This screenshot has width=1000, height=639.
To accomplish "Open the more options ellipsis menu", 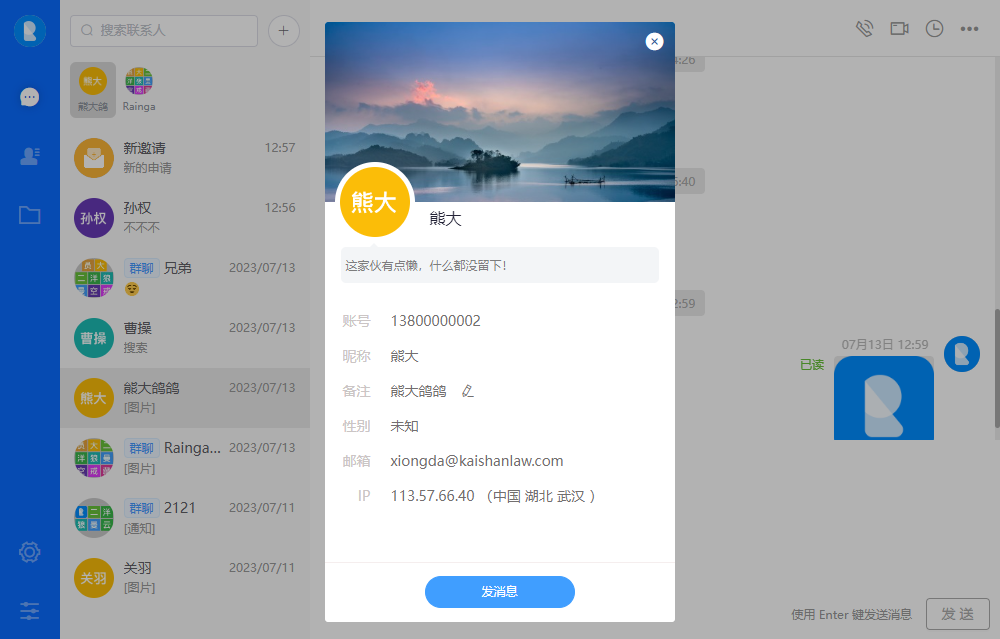I will point(969,28).
